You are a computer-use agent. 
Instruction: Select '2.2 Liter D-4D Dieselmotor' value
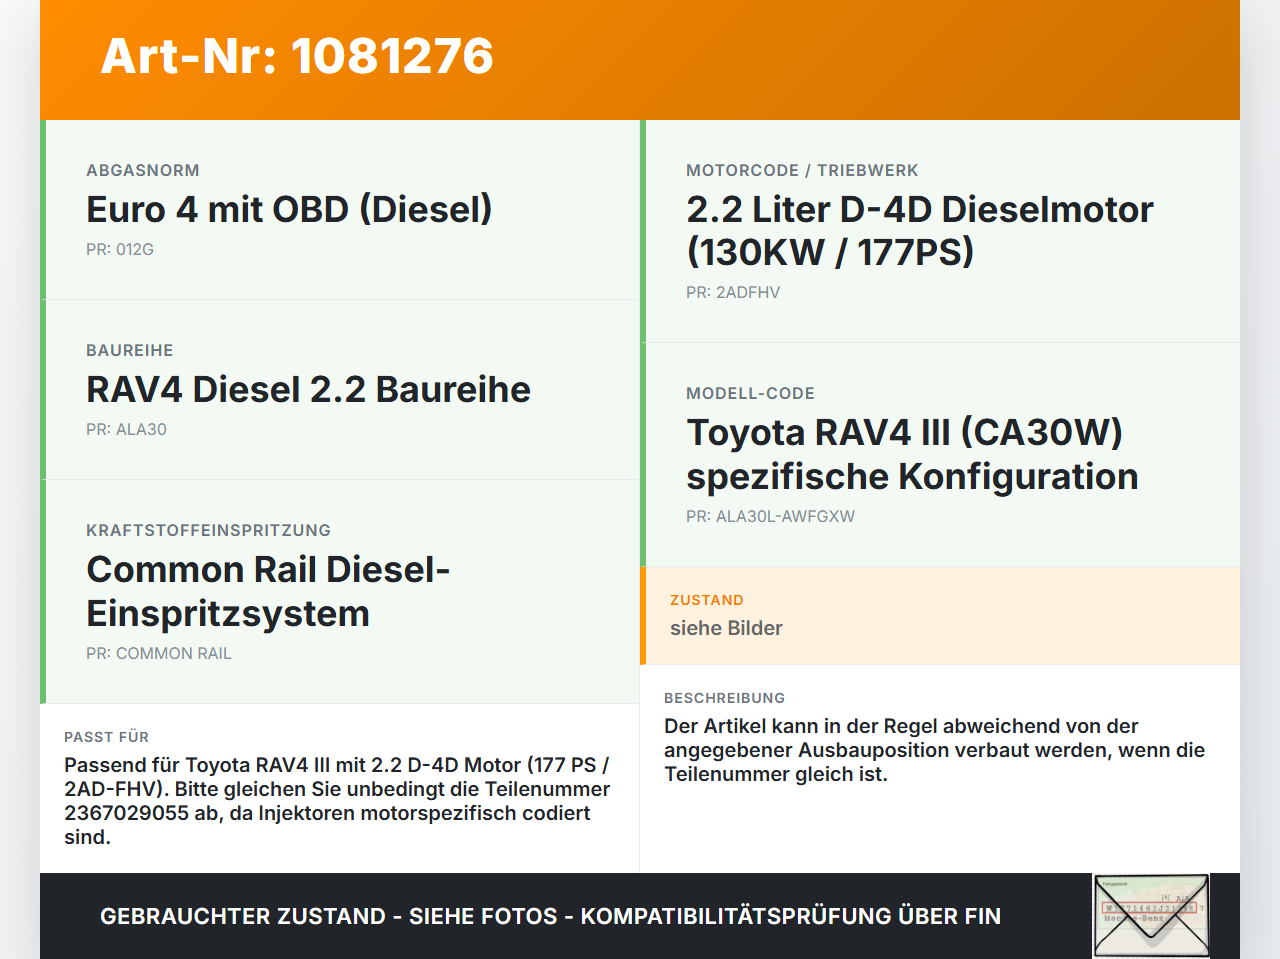[x=920, y=231]
